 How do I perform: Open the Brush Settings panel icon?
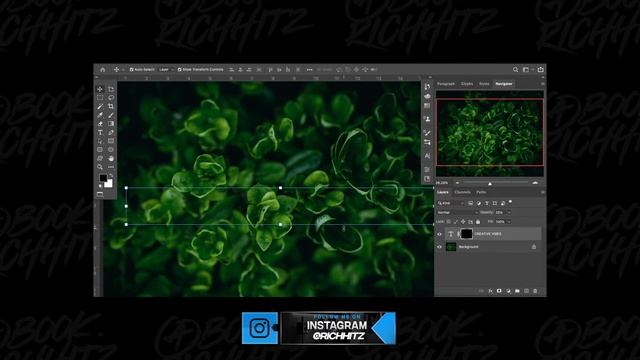pyautogui.click(x=427, y=133)
